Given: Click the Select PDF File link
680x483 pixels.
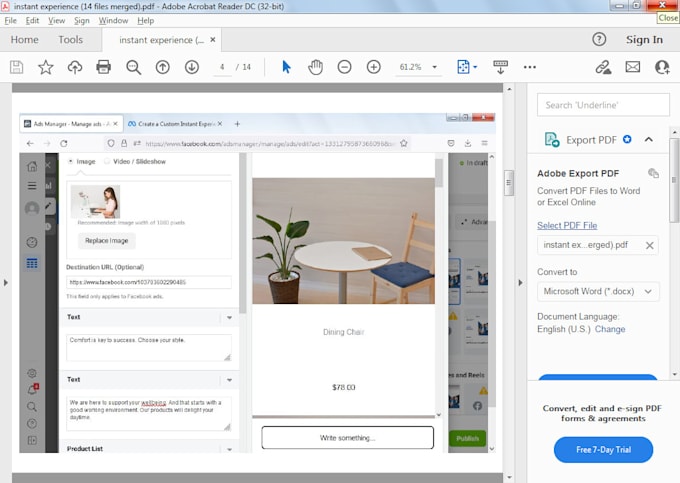Looking at the screenshot, I should point(567,226).
